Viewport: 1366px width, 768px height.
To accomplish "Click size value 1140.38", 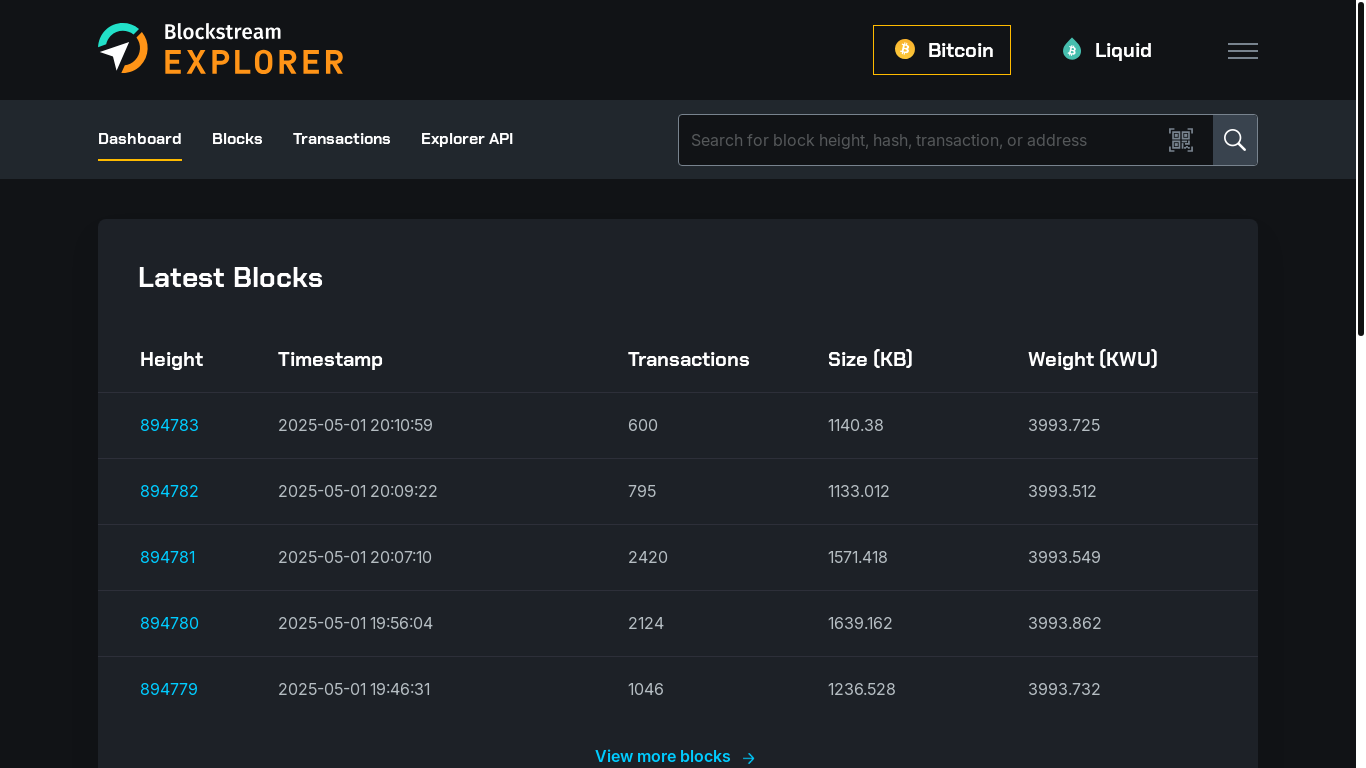I will pyautogui.click(x=856, y=425).
